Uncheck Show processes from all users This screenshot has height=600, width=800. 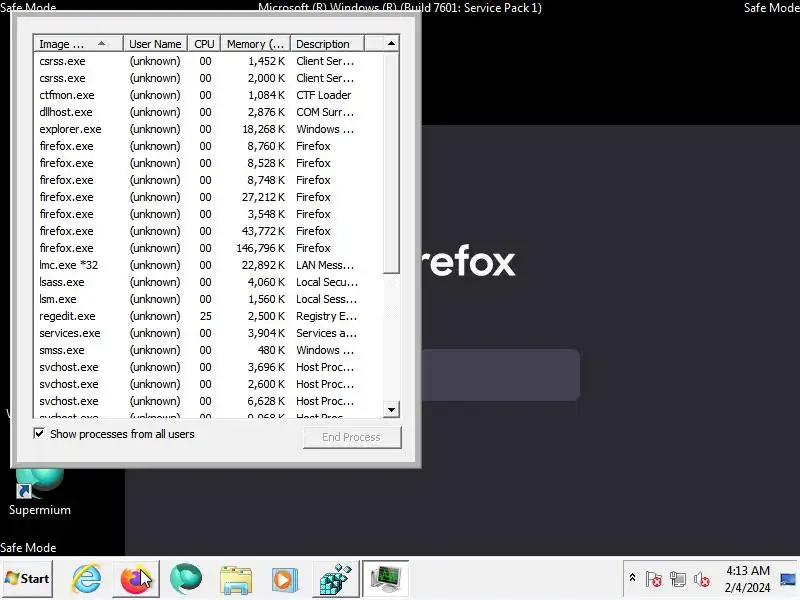tap(39, 434)
